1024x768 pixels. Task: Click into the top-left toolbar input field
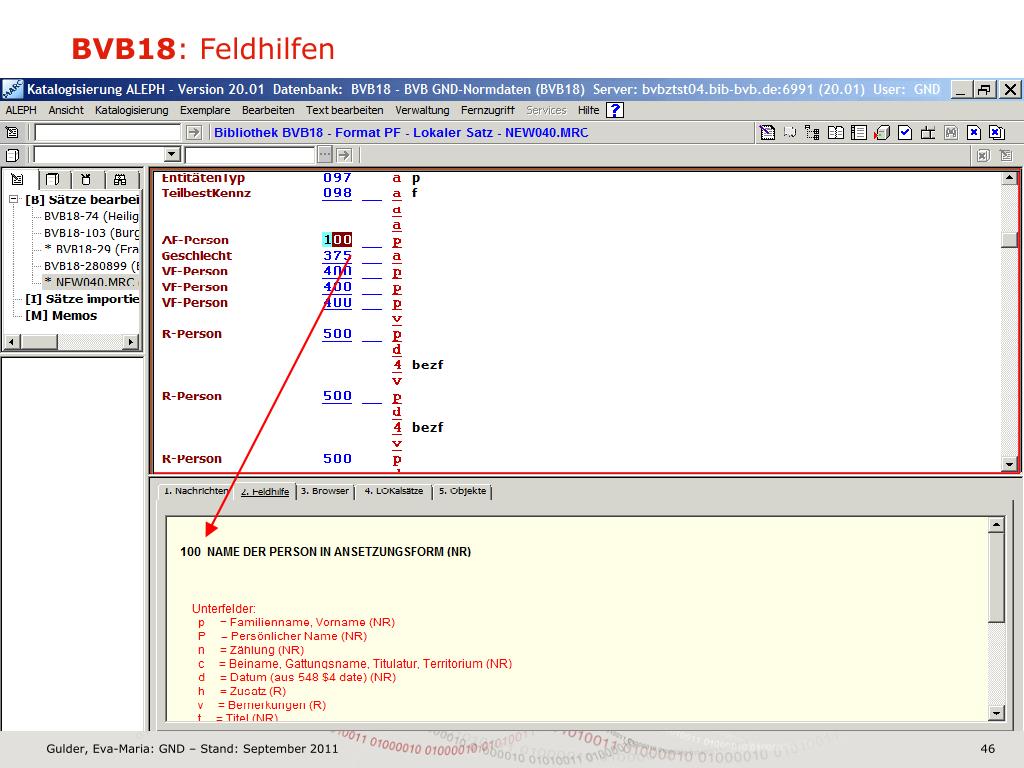click(x=108, y=132)
